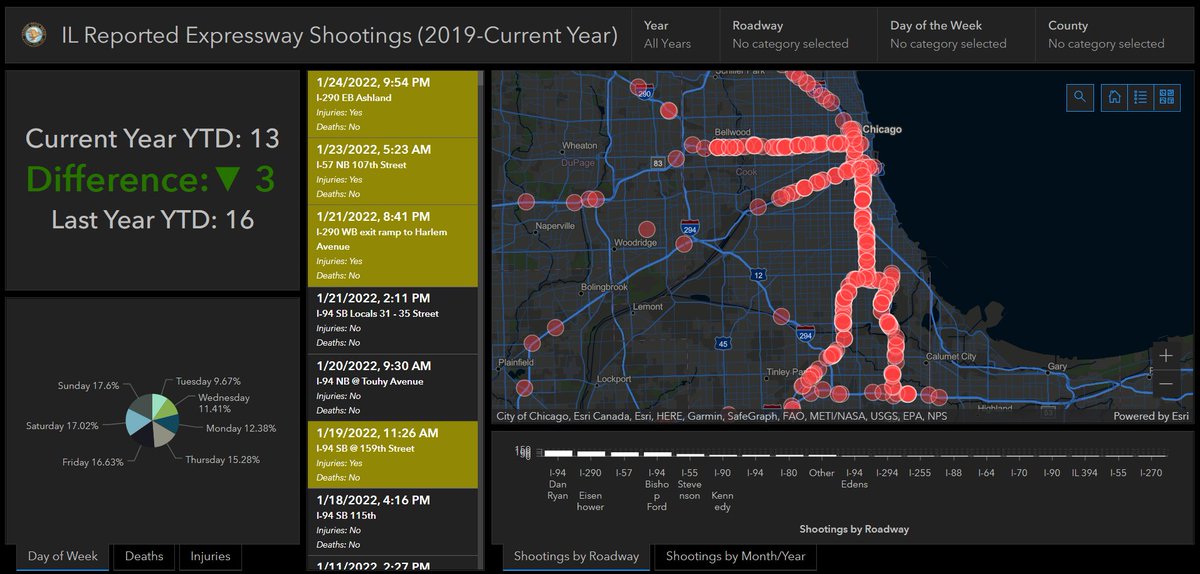Click the green 'Difference: 3' indicator
This screenshot has height=574, width=1200.
(x=150, y=179)
